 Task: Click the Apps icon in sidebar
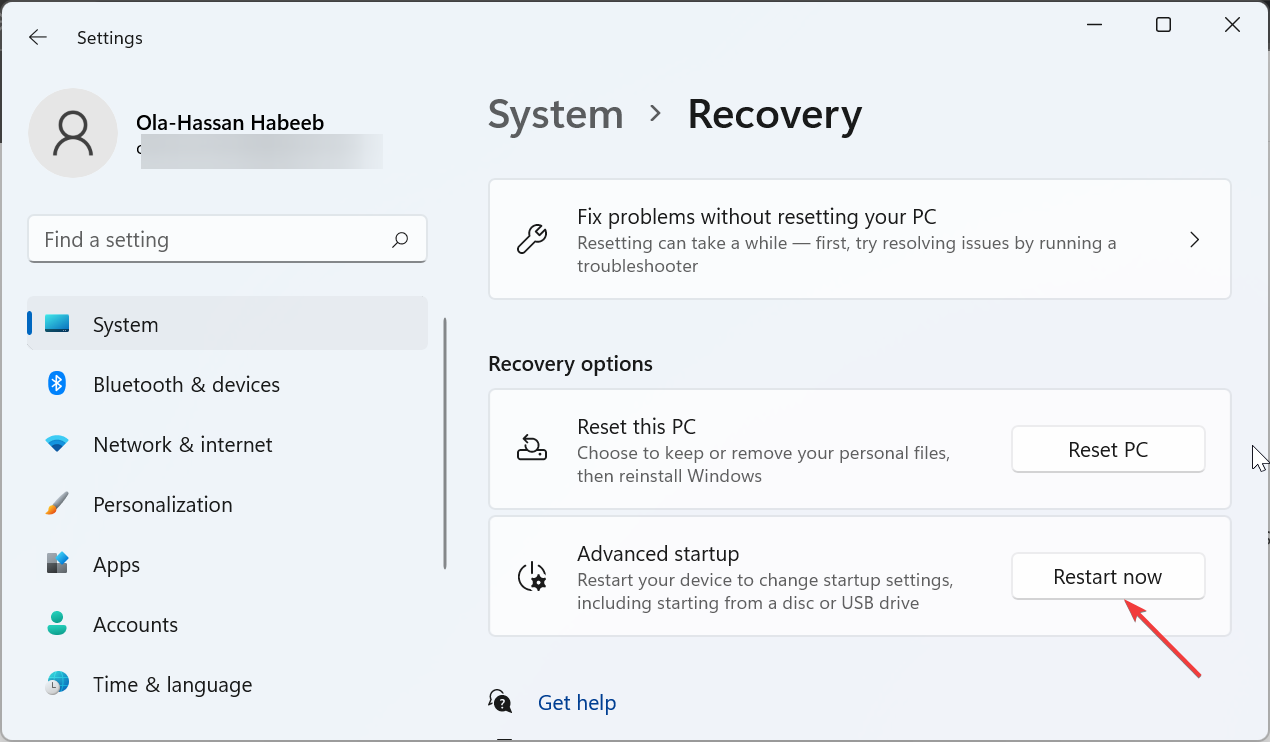click(57, 564)
